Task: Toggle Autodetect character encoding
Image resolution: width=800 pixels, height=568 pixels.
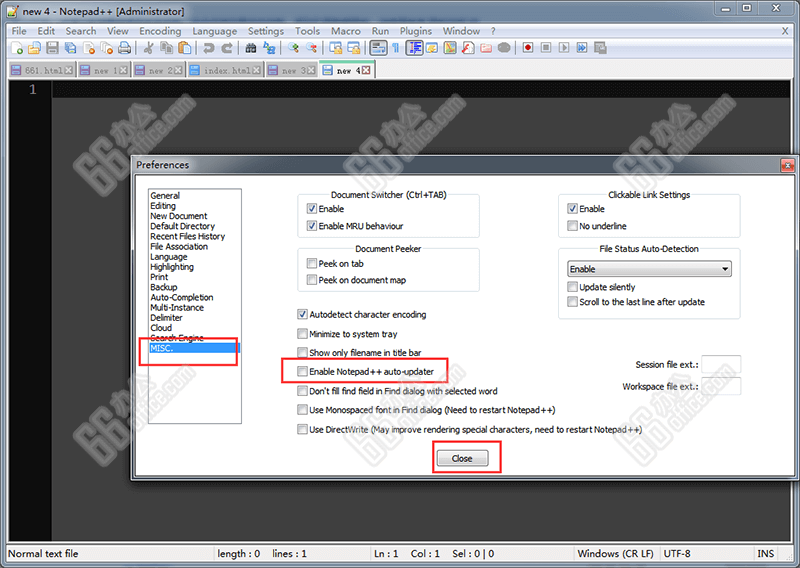Action: point(302,314)
